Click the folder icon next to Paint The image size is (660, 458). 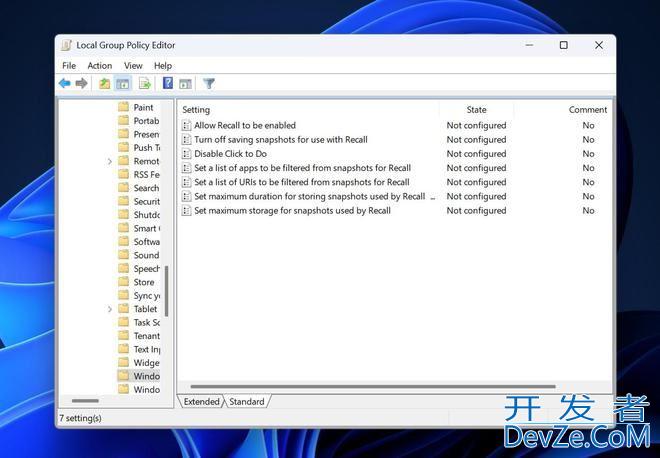pos(123,107)
